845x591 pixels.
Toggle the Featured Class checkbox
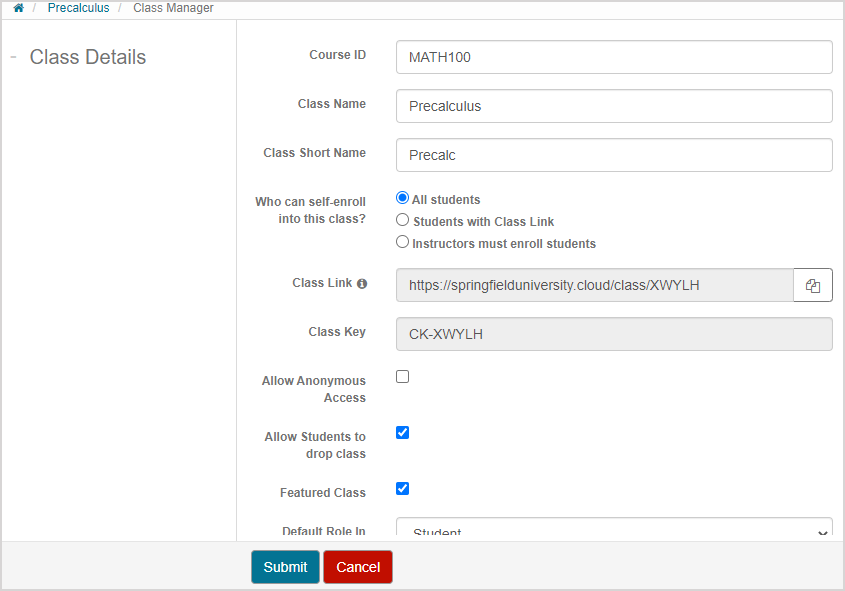click(x=403, y=489)
